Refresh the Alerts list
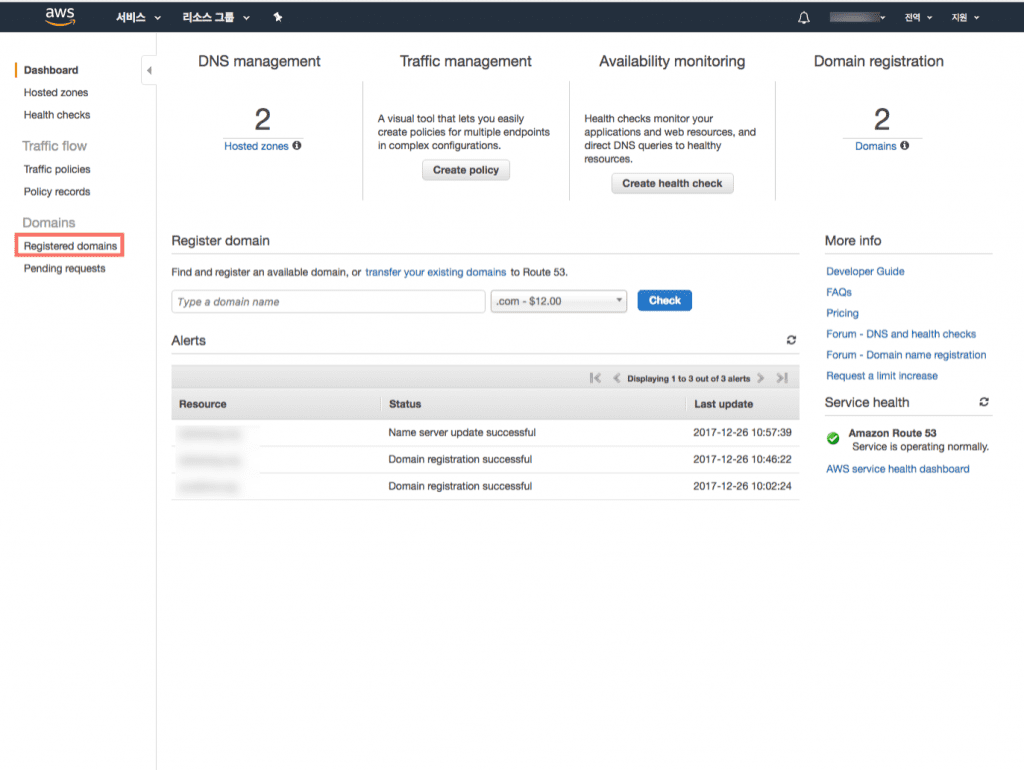1024x770 pixels. coord(791,340)
